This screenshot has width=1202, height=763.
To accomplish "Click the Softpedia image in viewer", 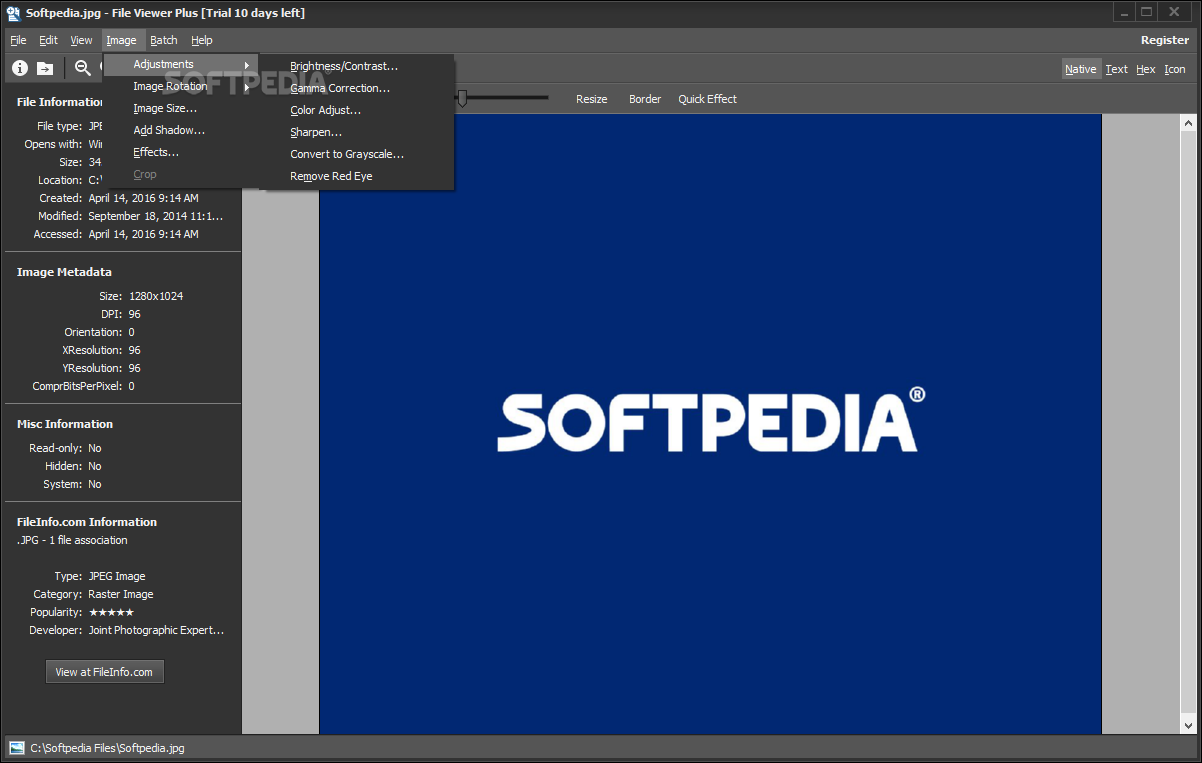I will click(710, 424).
